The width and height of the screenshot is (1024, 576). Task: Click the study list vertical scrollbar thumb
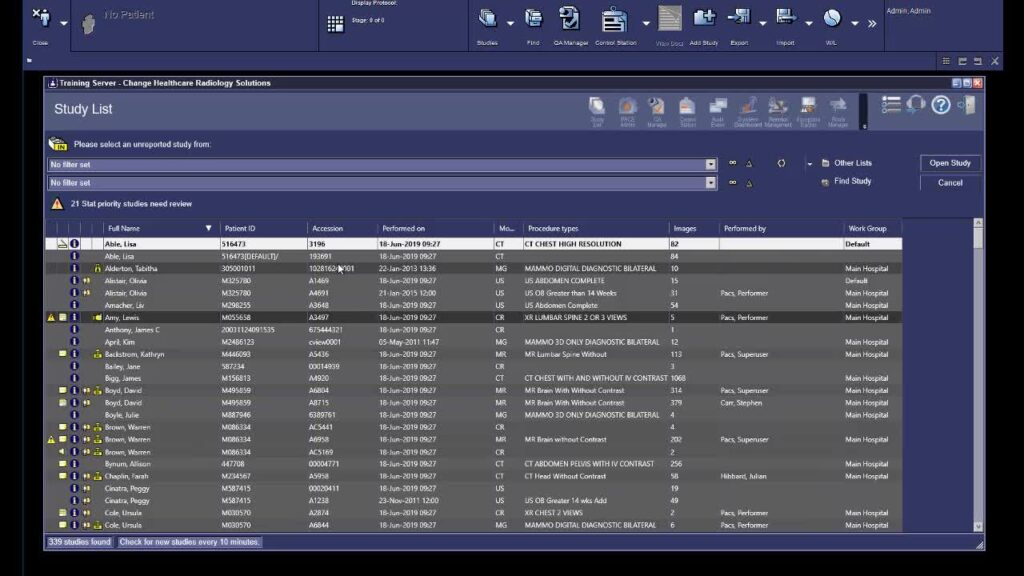978,238
